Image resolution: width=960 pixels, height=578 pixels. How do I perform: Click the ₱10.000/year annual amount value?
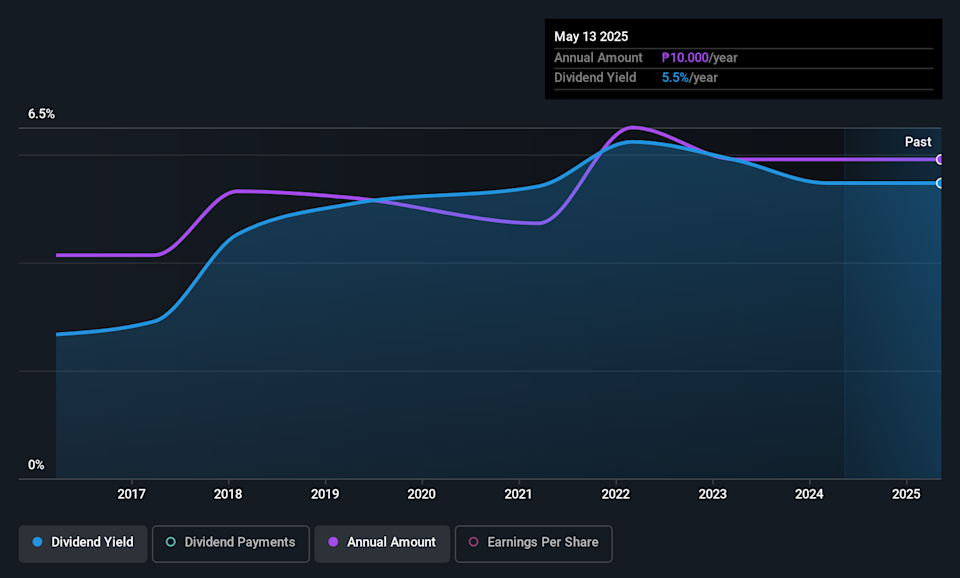699,58
